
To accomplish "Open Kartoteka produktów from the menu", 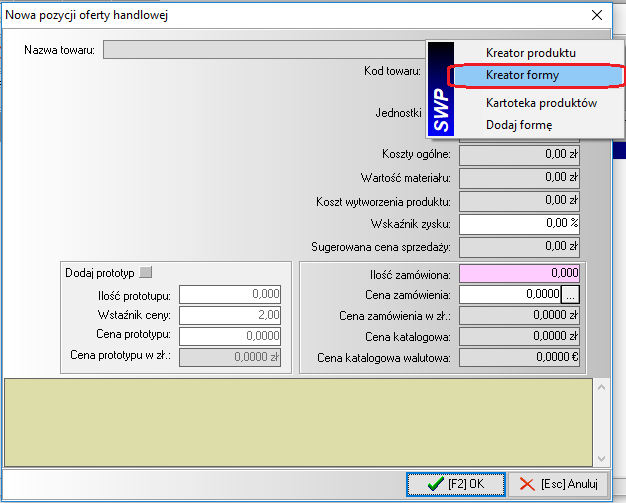I will 541,103.
